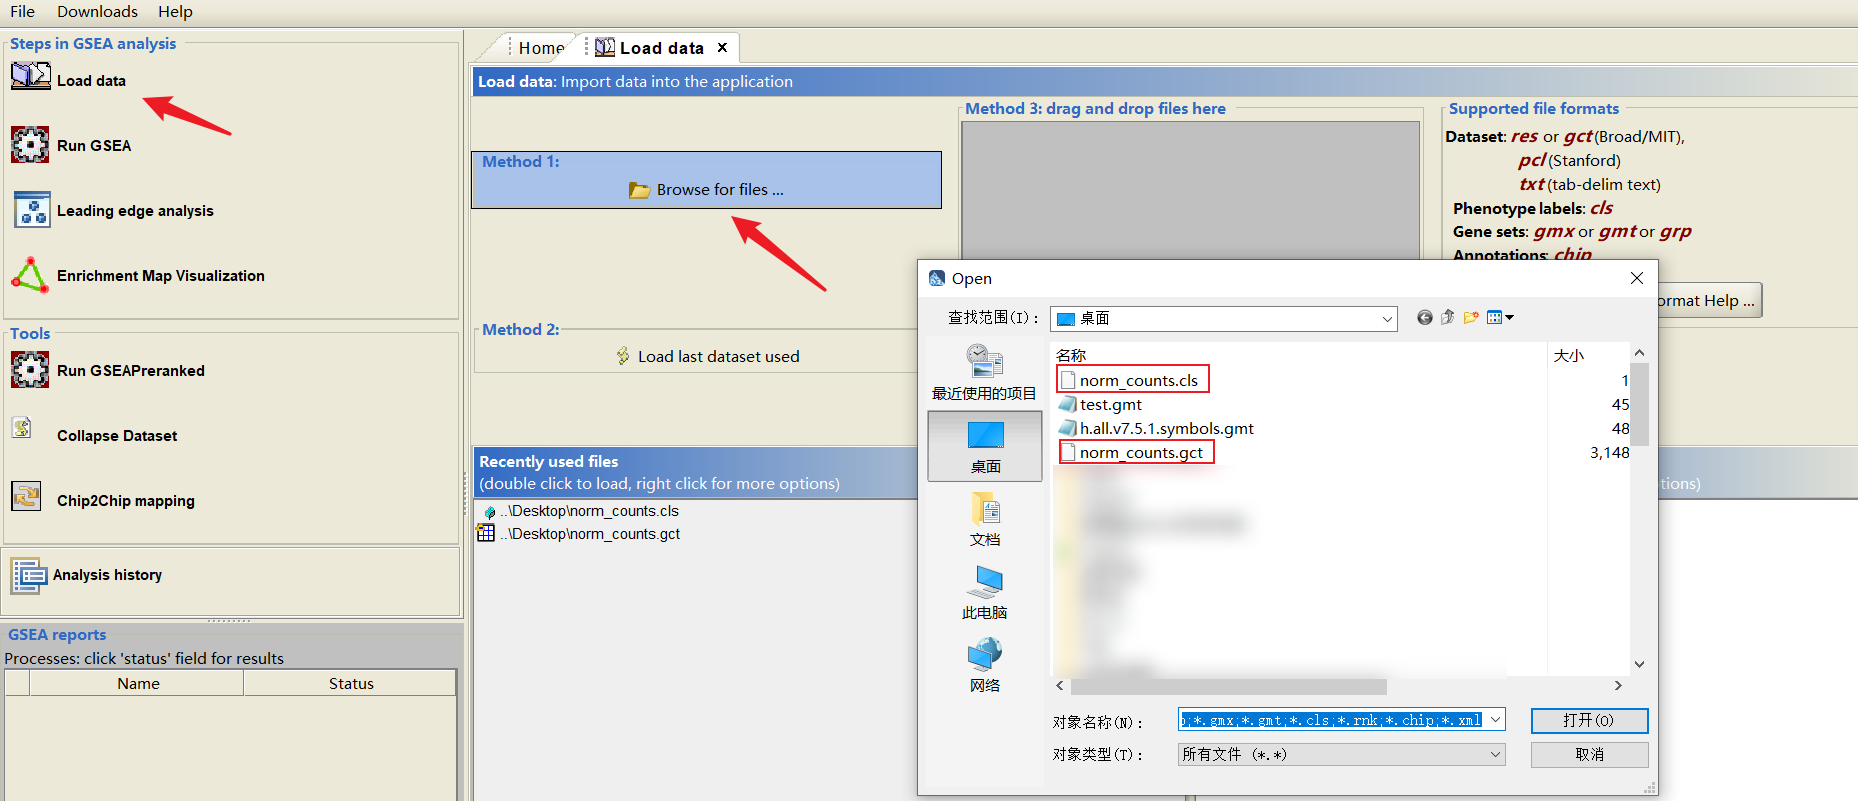Open the Downloads menu
Screen dimensions: 1858x801
[97, 12]
